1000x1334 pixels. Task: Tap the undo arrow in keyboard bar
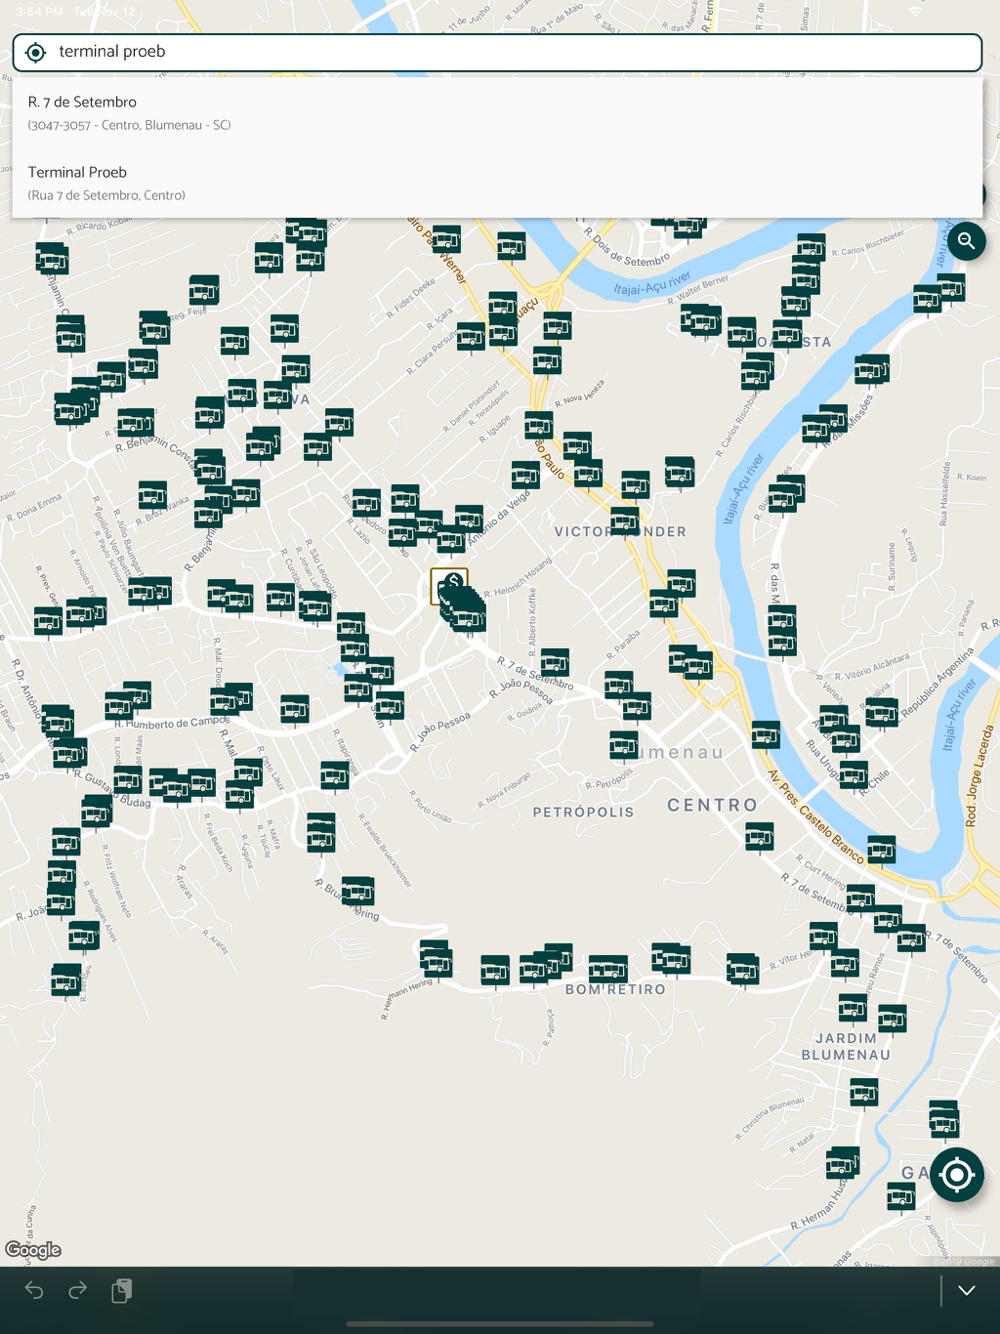tap(34, 1290)
